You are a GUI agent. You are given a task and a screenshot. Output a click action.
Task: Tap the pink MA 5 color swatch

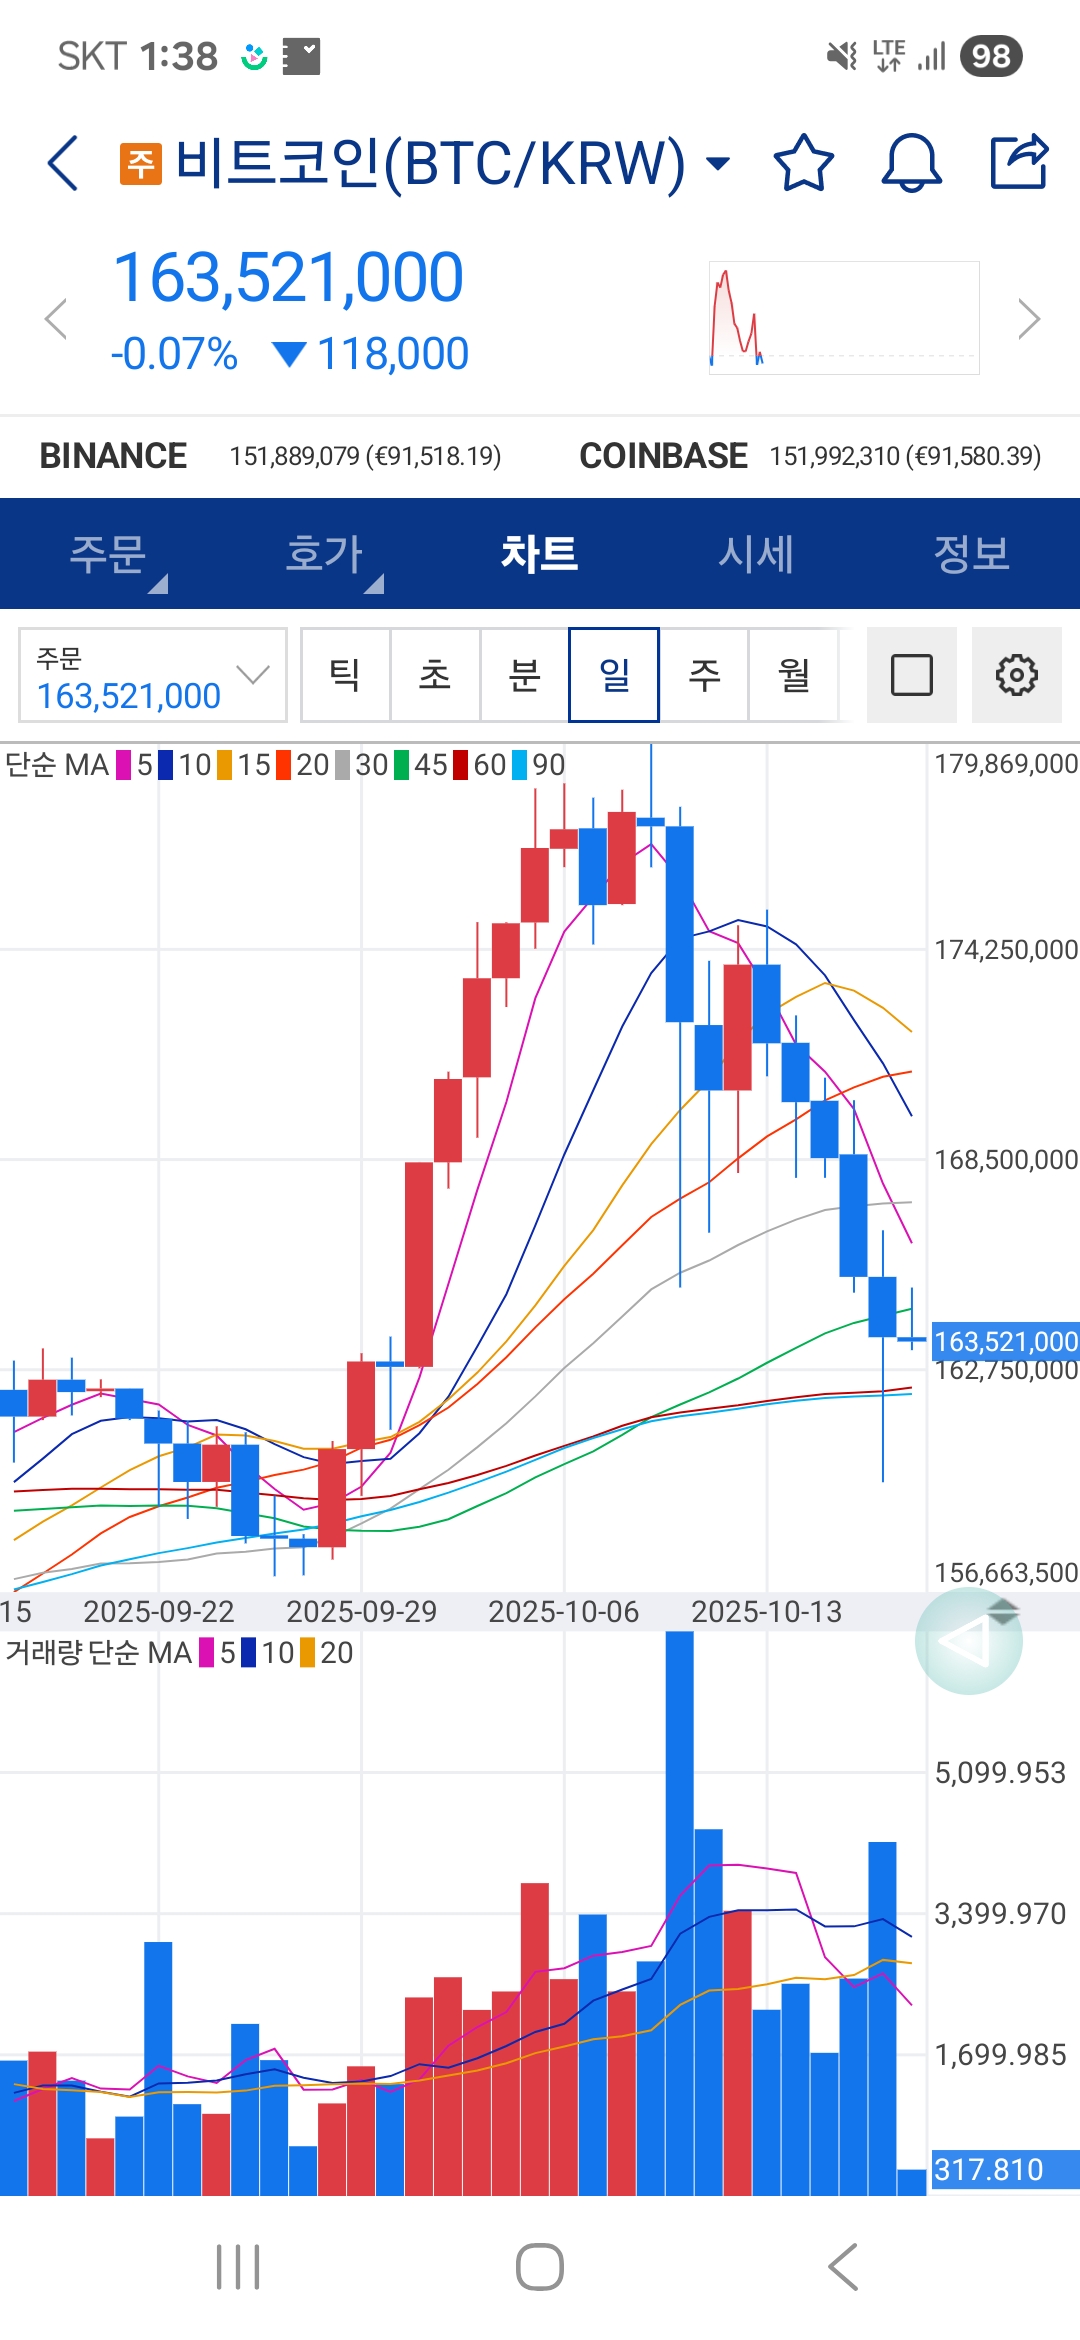pyautogui.click(x=125, y=765)
